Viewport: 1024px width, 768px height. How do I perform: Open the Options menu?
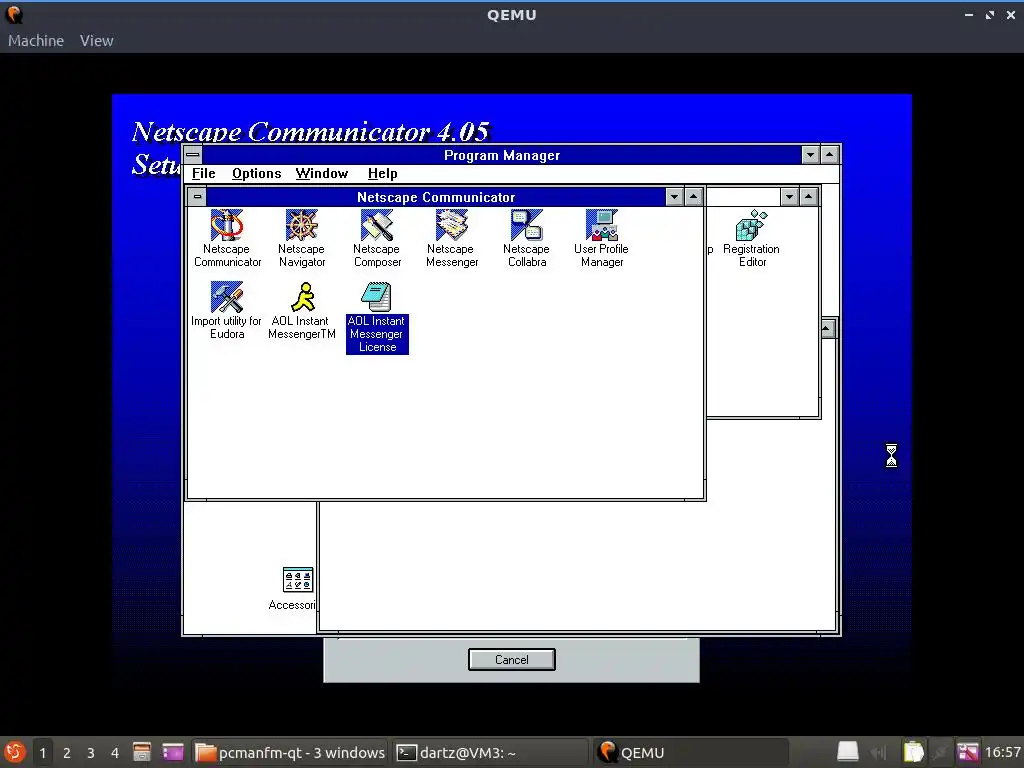tap(256, 174)
